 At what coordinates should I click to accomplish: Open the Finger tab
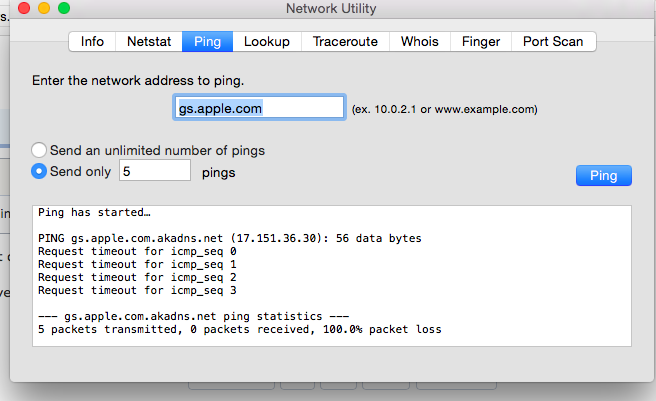pyautogui.click(x=481, y=41)
